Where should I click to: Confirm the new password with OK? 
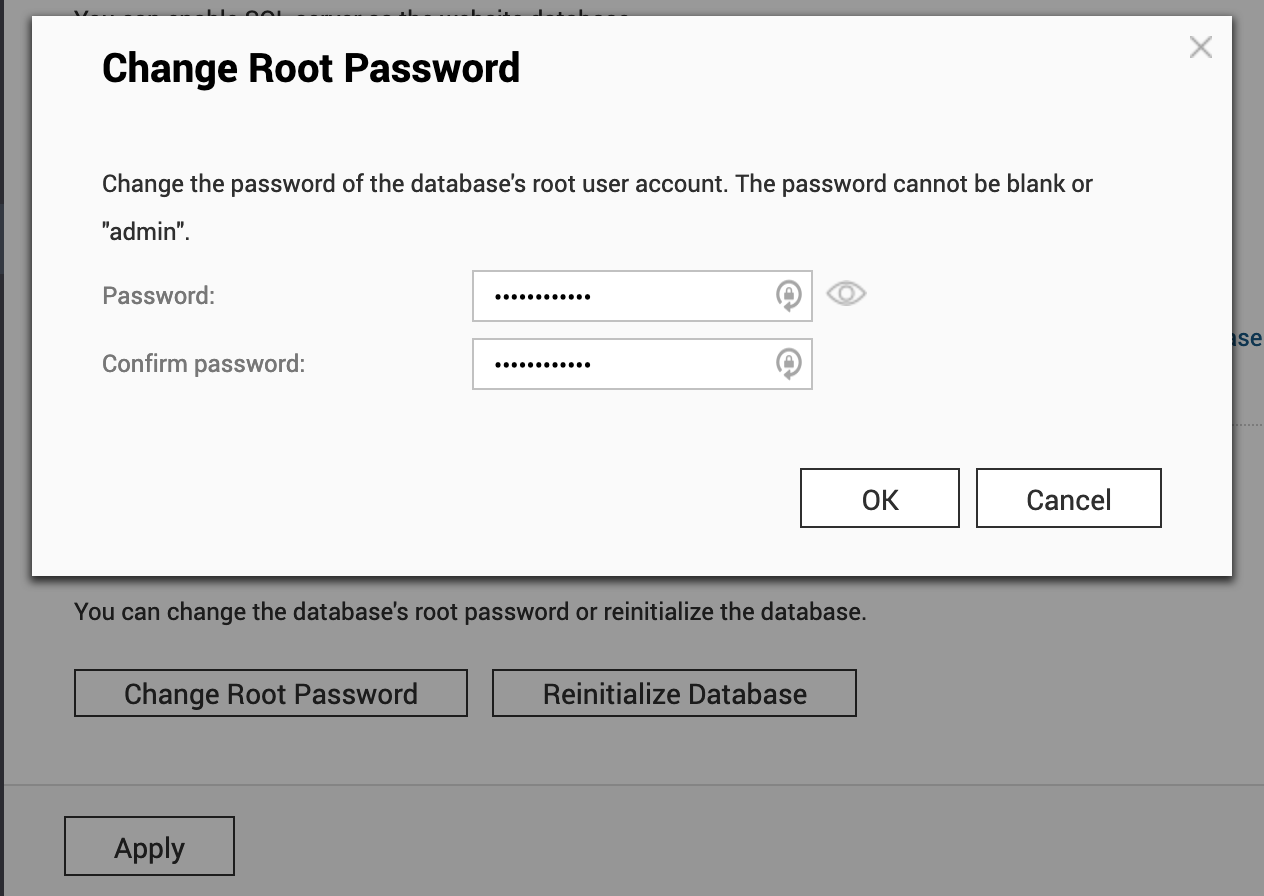point(879,498)
